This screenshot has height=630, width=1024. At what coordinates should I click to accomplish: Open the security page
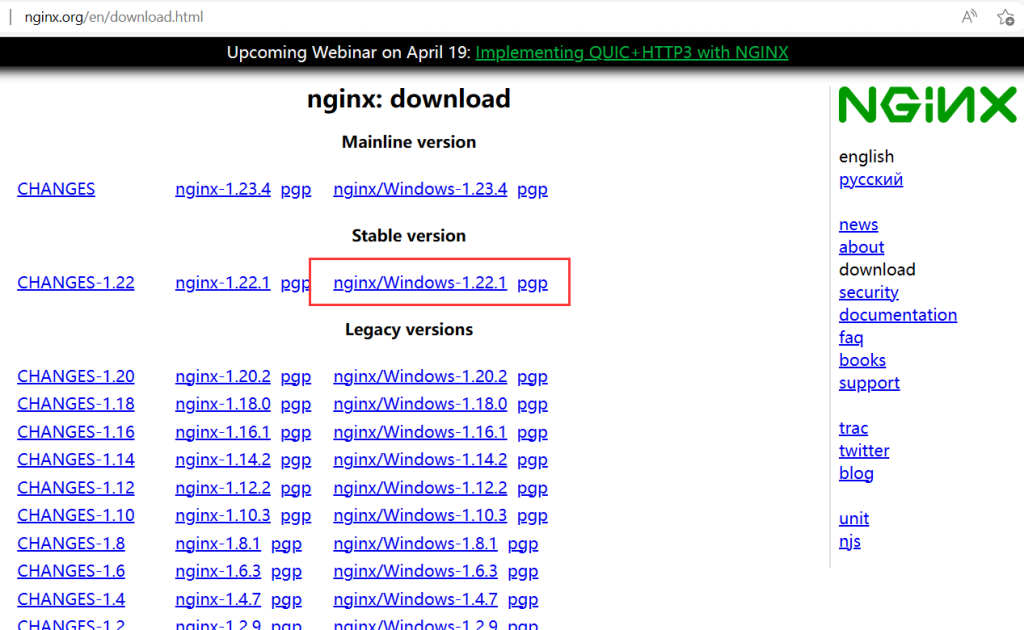click(x=869, y=292)
